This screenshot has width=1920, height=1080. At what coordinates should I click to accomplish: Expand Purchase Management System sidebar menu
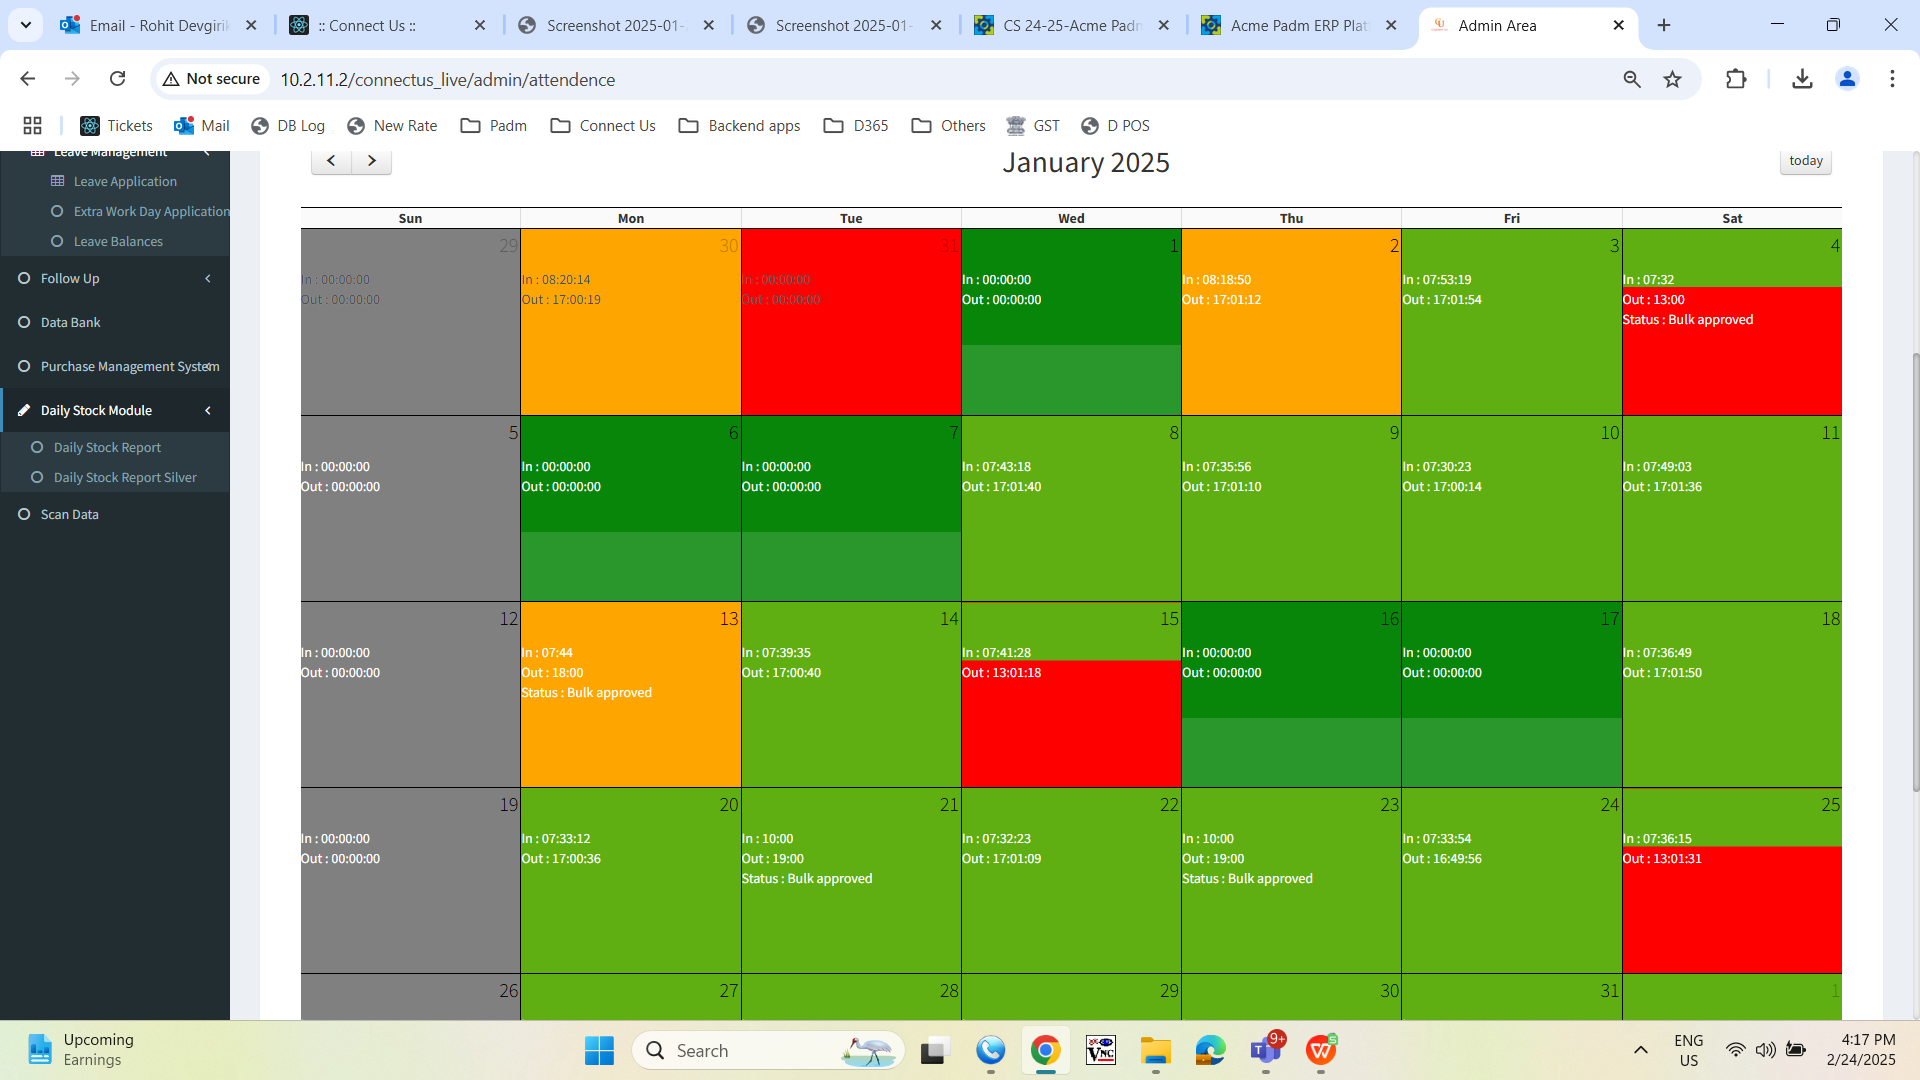point(115,366)
